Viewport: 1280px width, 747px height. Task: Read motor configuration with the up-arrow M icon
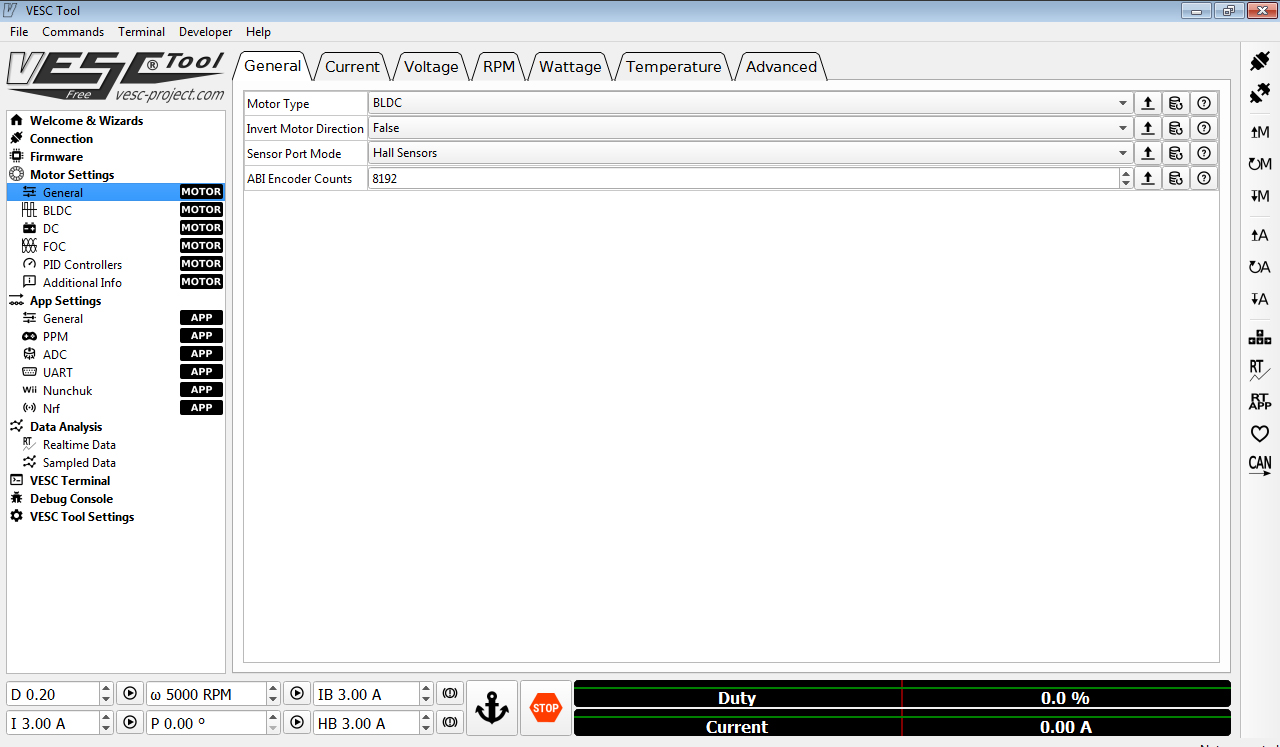point(1260,132)
